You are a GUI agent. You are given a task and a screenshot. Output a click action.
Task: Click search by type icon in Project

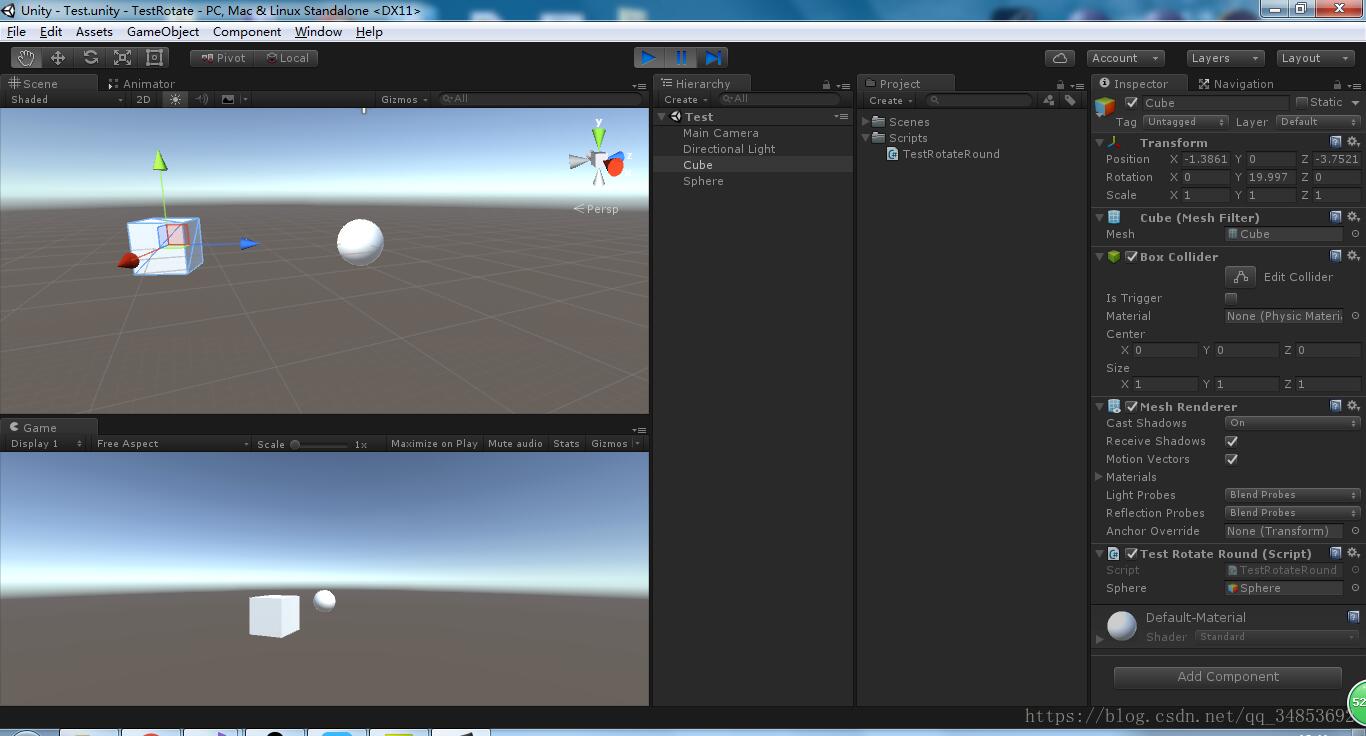click(1048, 100)
